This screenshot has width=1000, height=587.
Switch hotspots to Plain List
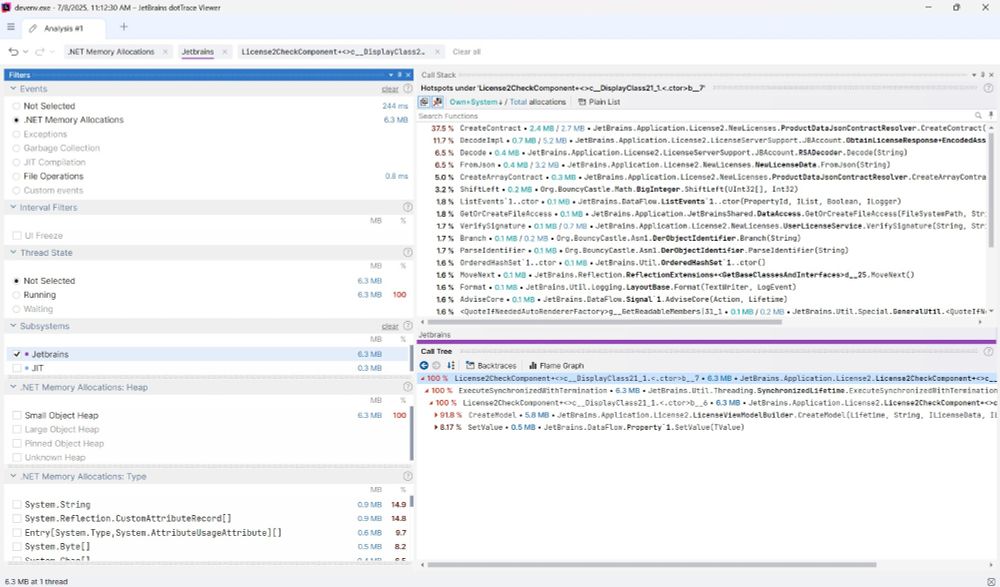pyautogui.click(x=599, y=102)
